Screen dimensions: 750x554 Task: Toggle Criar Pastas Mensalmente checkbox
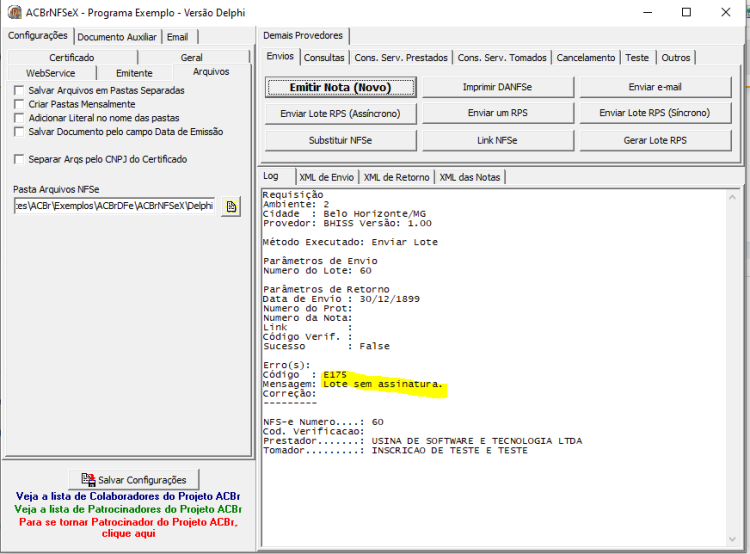click(19, 104)
